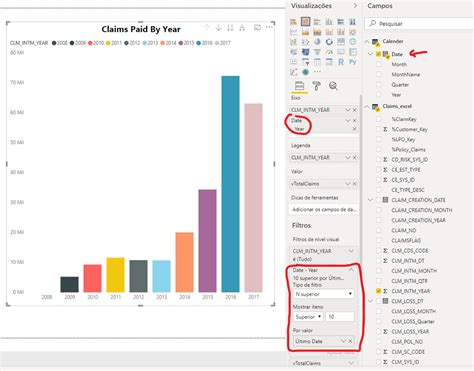Choose the clustered bar chart visualization
474x371 pixels.
(x=317, y=22)
